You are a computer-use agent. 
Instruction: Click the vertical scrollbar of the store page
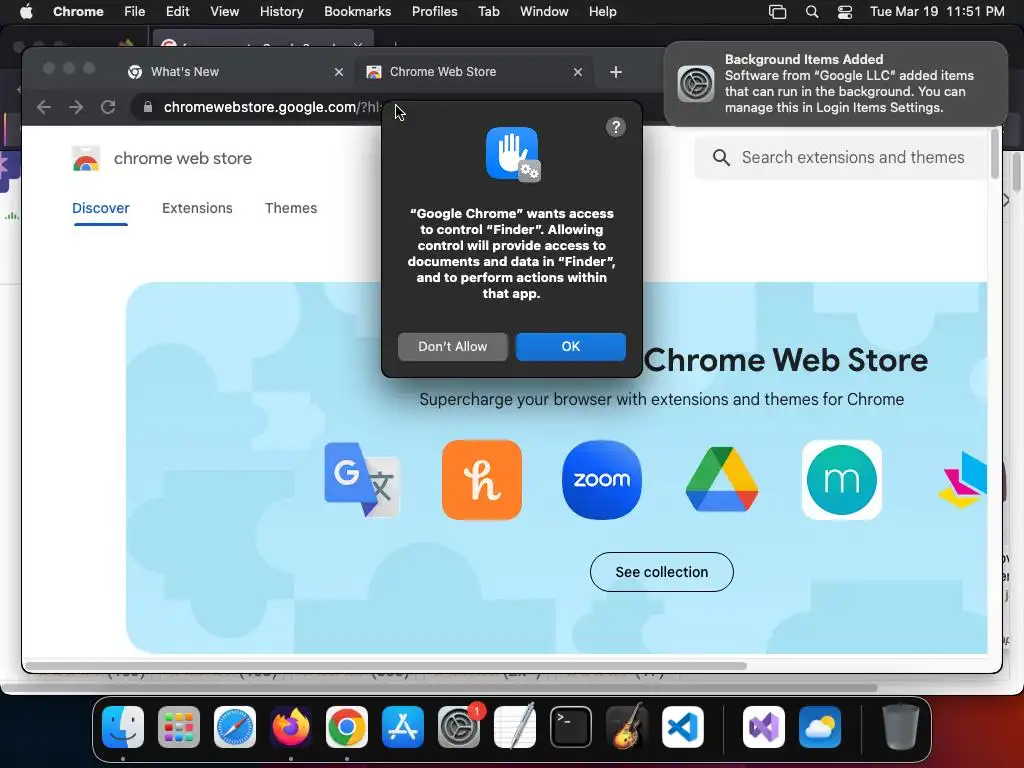pyautogui.click(x=995, y=153)
